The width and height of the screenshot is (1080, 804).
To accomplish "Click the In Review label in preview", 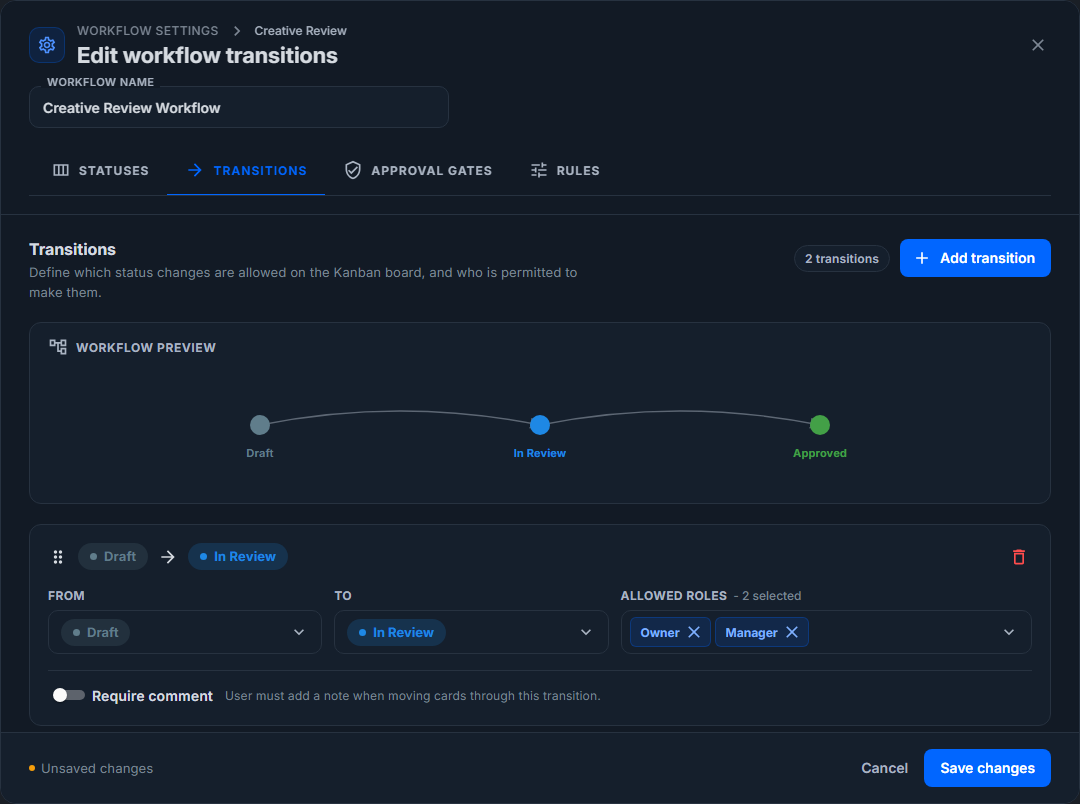I will 539,453.
